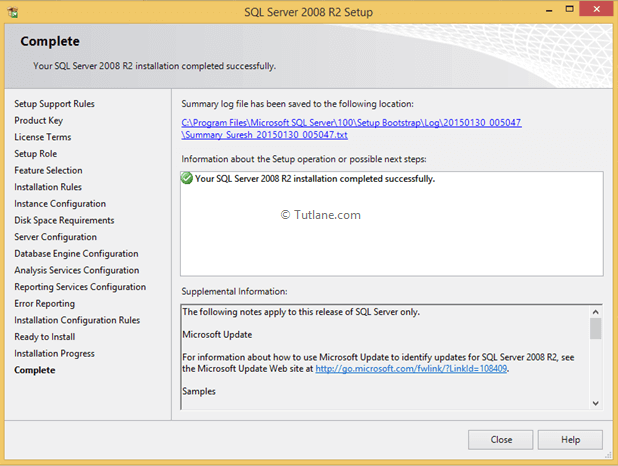Select the Disk Space Requirements step

64,220
